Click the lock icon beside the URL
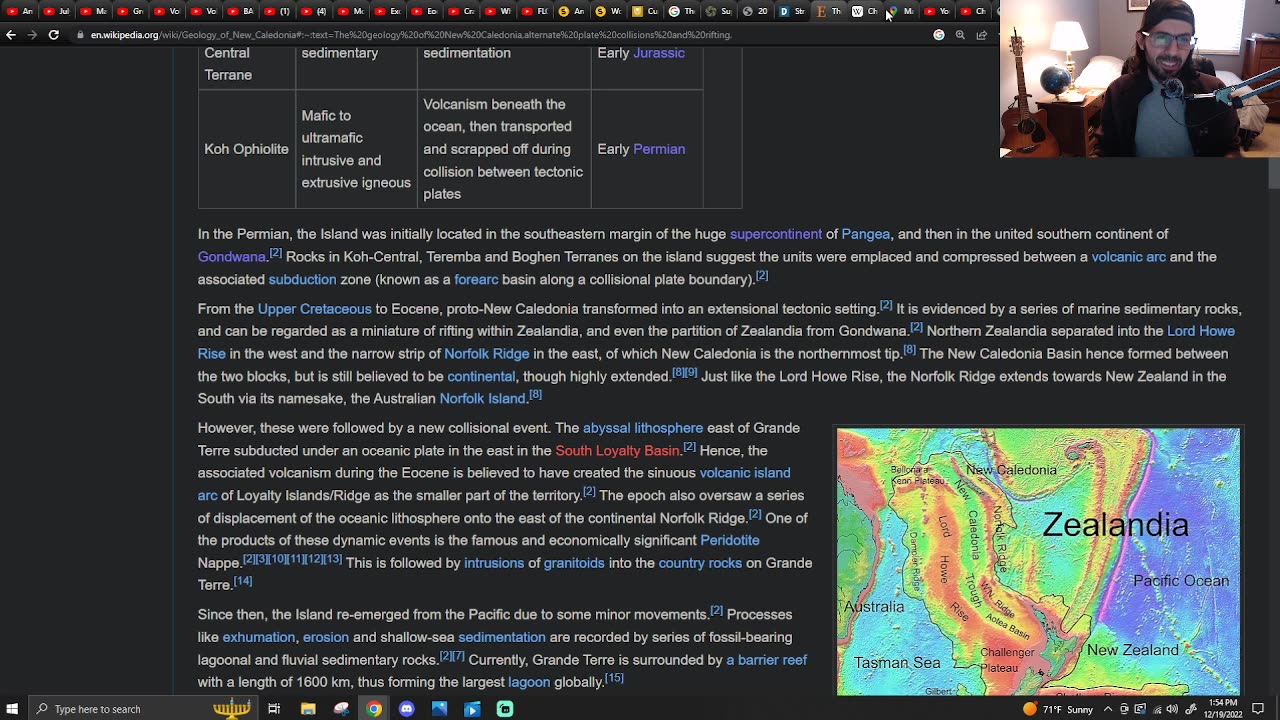The width and height of the screenshot is (1280, 720). pos(80,35)
